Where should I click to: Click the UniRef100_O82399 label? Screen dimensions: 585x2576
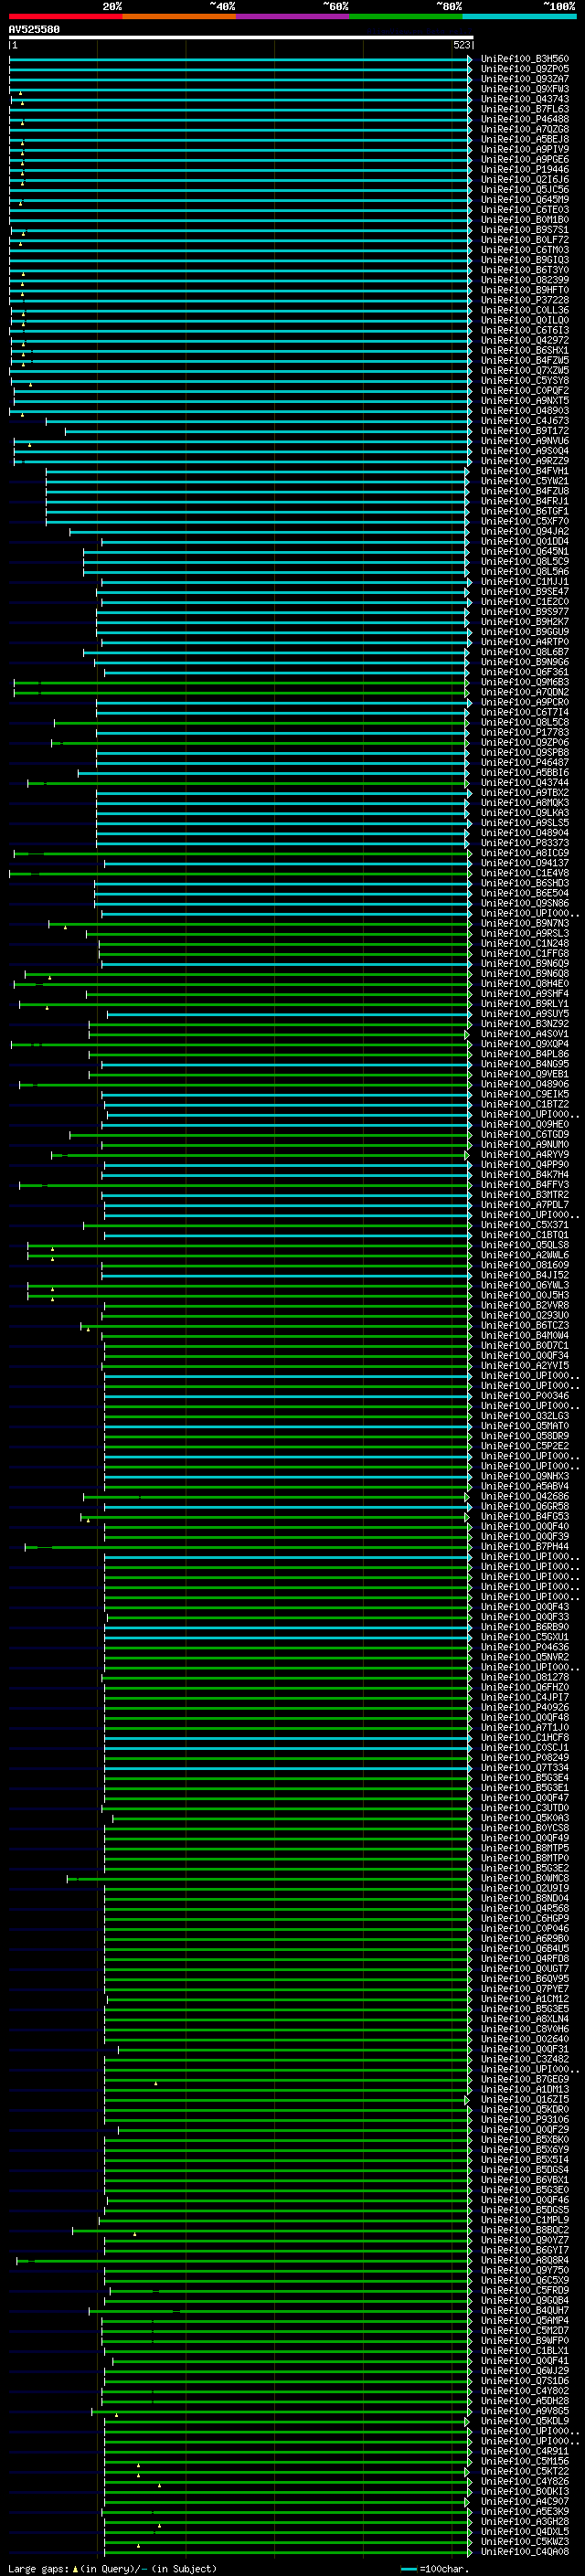point(524,280)
